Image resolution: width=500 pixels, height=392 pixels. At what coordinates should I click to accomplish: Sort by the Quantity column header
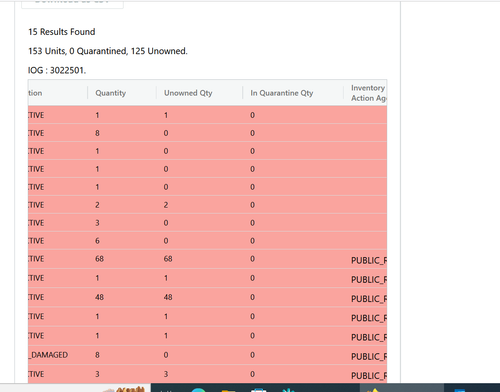tap(111, 93)
